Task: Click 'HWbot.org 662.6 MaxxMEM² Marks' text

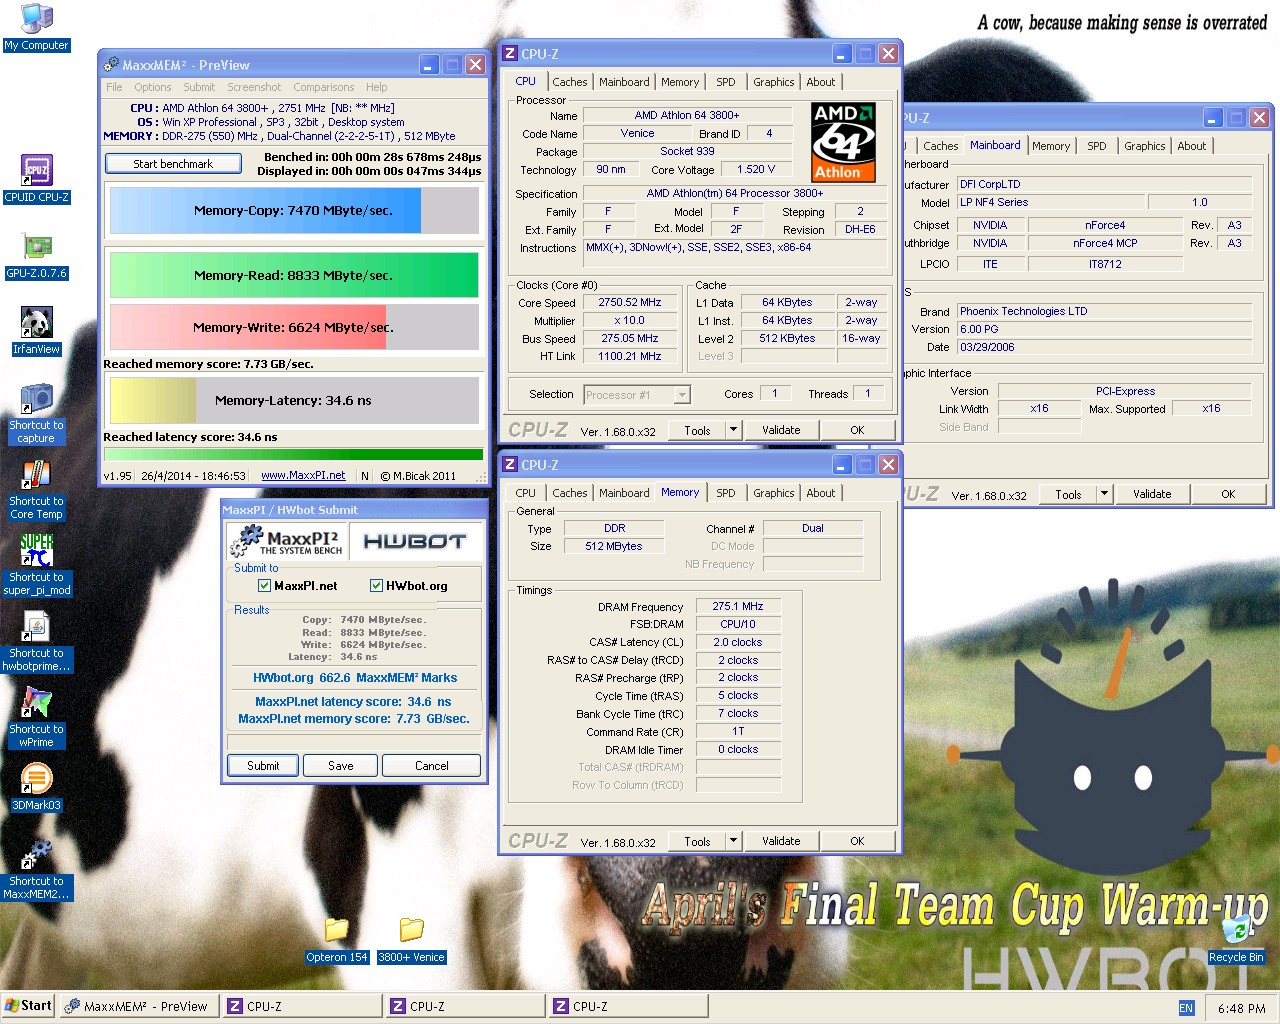Action: tap(355, 678)
